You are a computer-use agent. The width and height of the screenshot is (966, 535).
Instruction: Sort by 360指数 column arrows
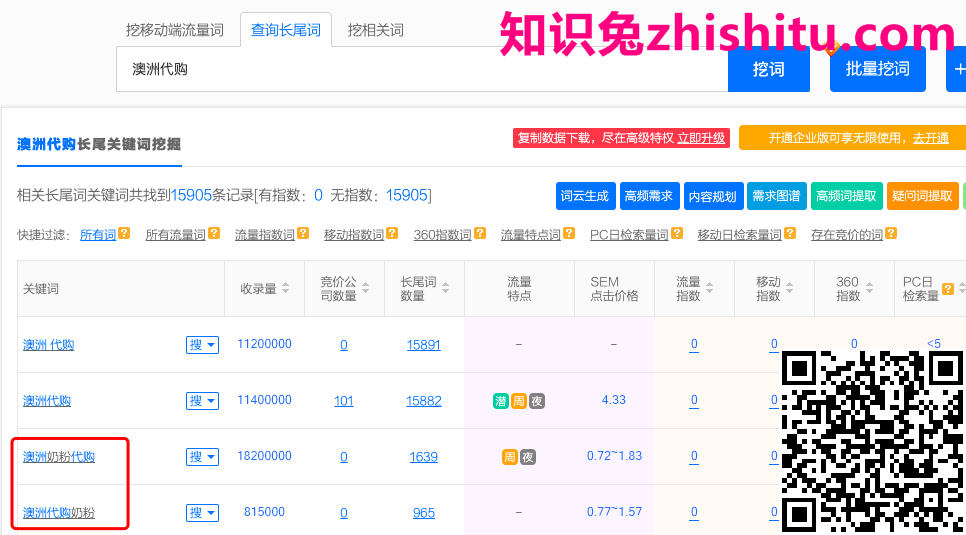[869, 288]
